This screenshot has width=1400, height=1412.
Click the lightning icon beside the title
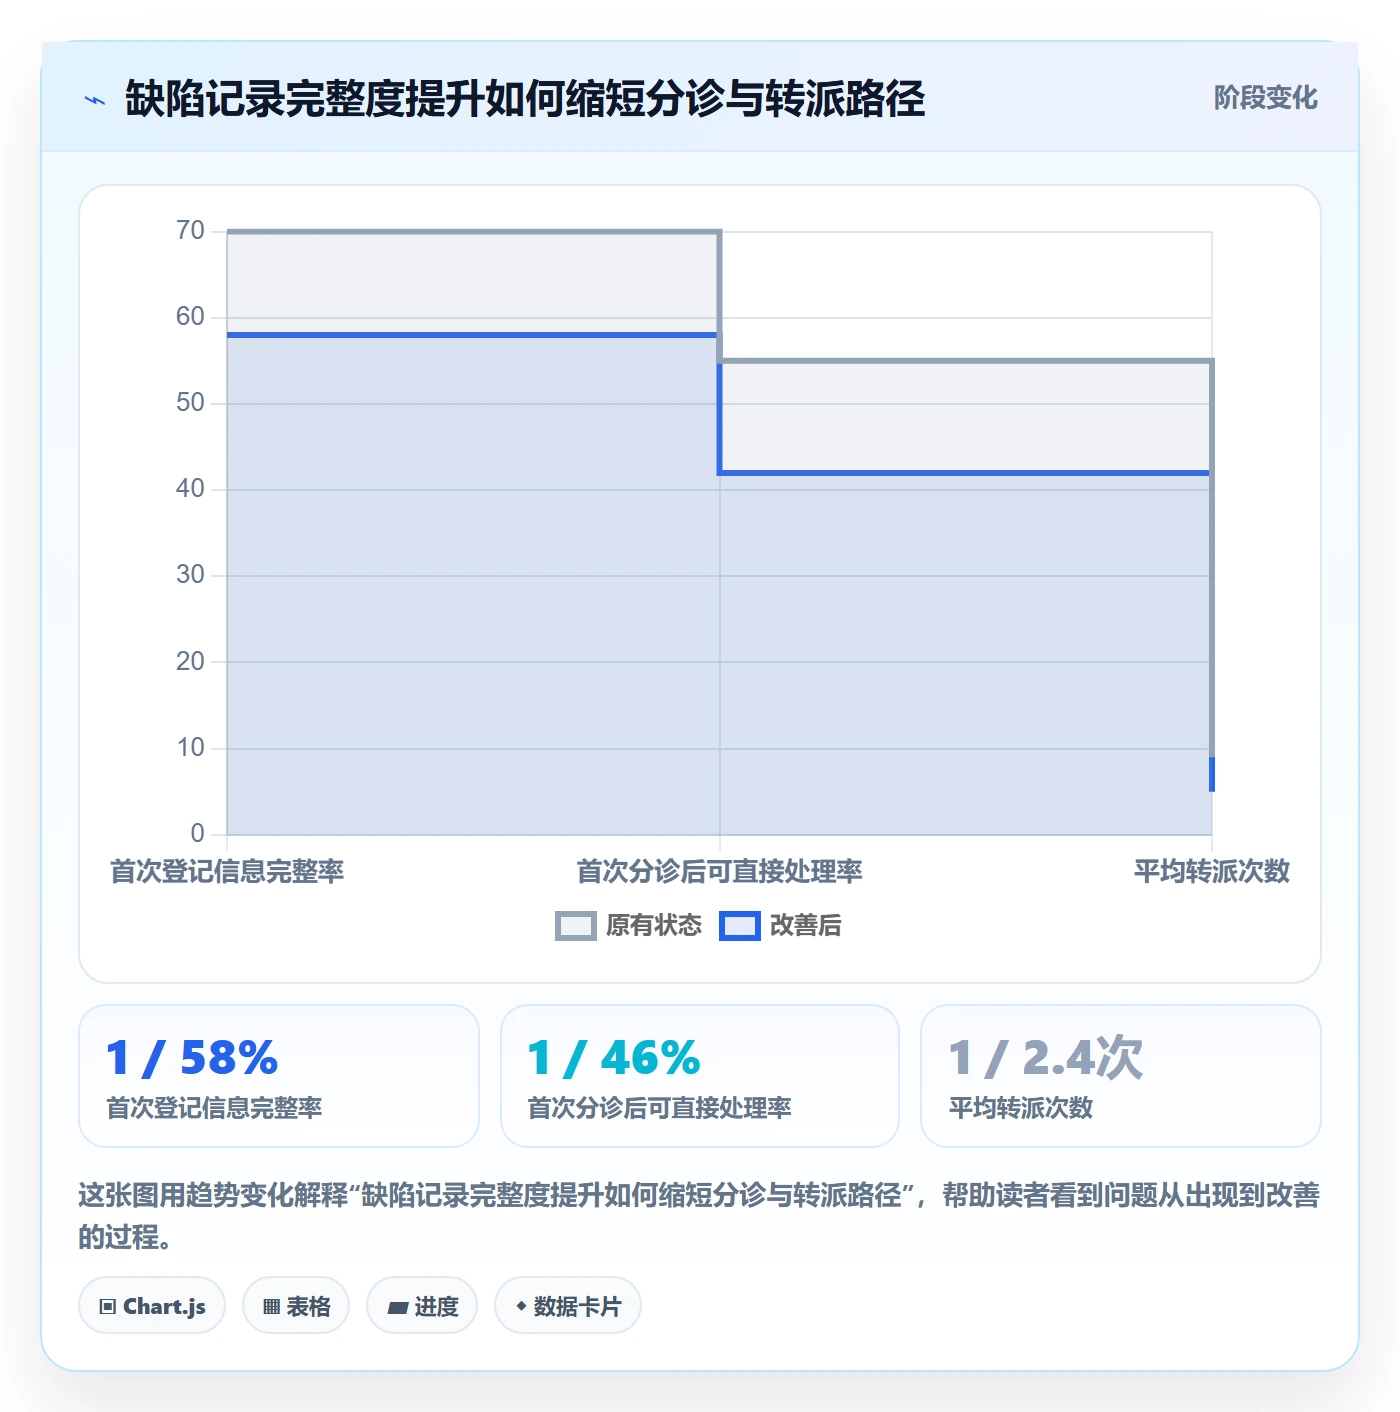(x=95, y=100)
